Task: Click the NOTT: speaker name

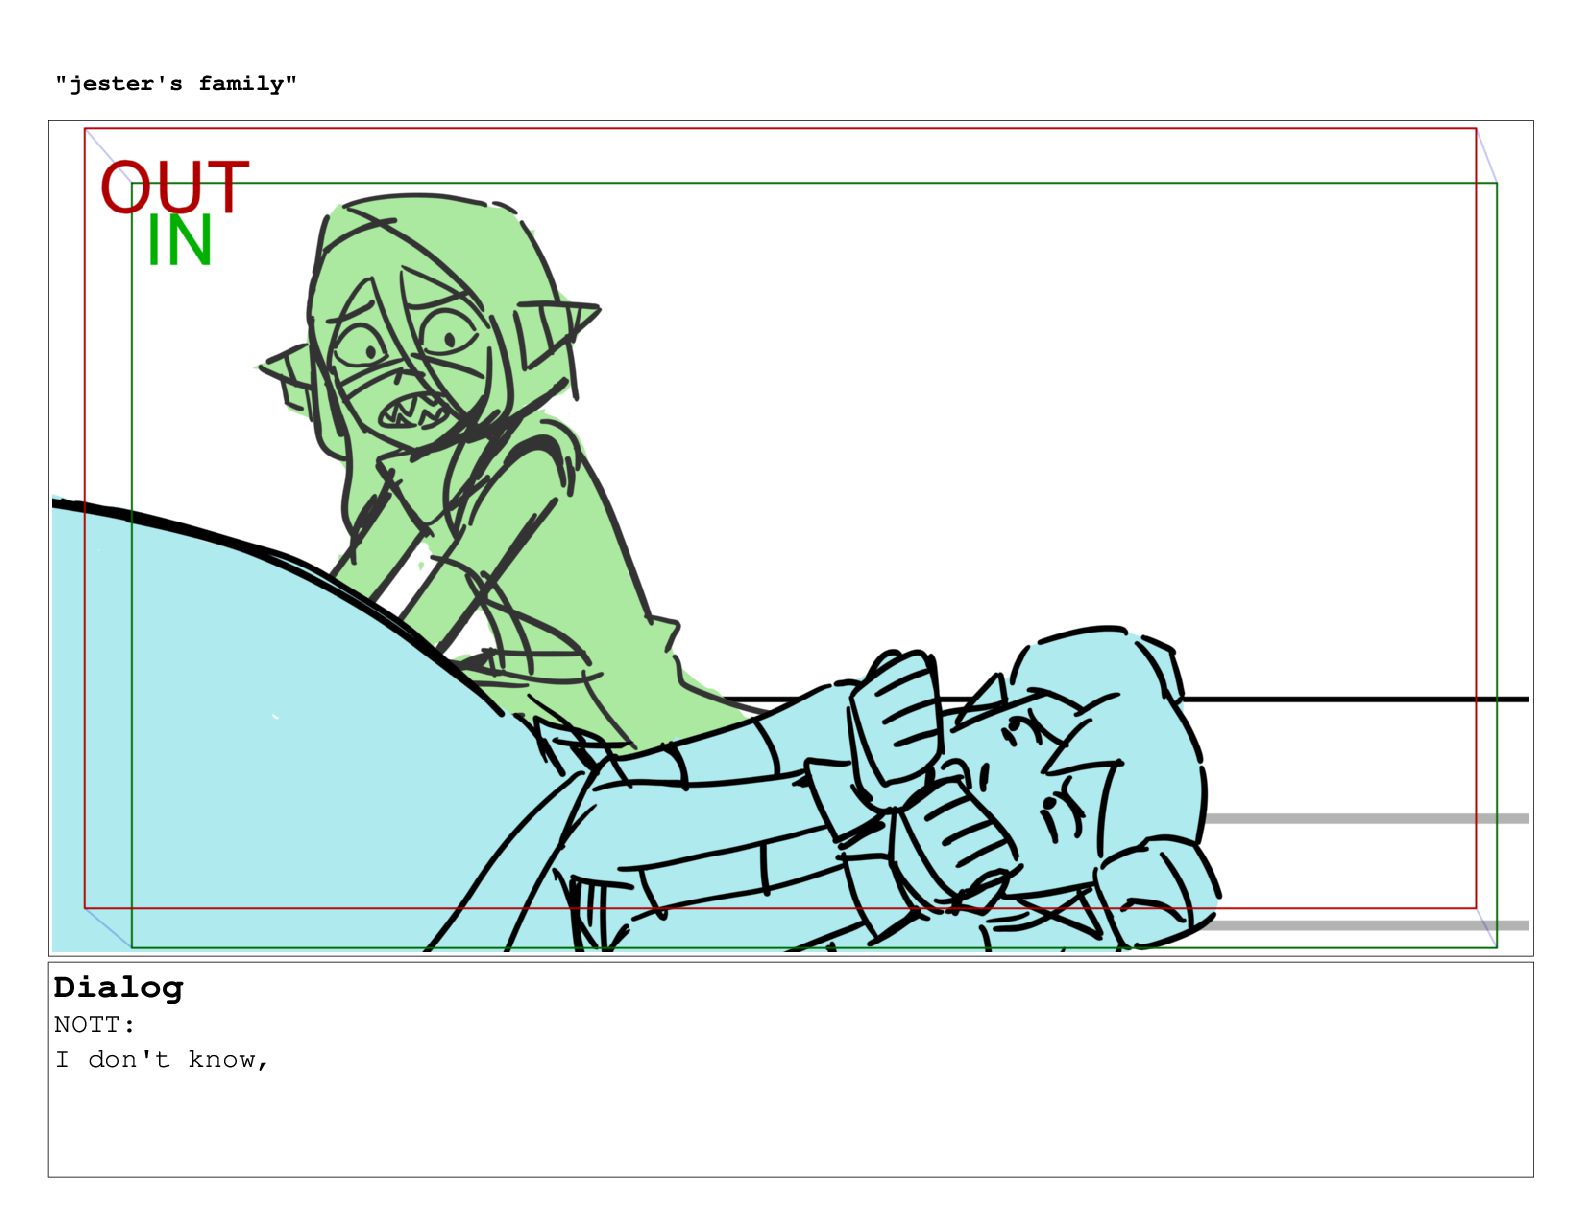Action: point(94,1025)
